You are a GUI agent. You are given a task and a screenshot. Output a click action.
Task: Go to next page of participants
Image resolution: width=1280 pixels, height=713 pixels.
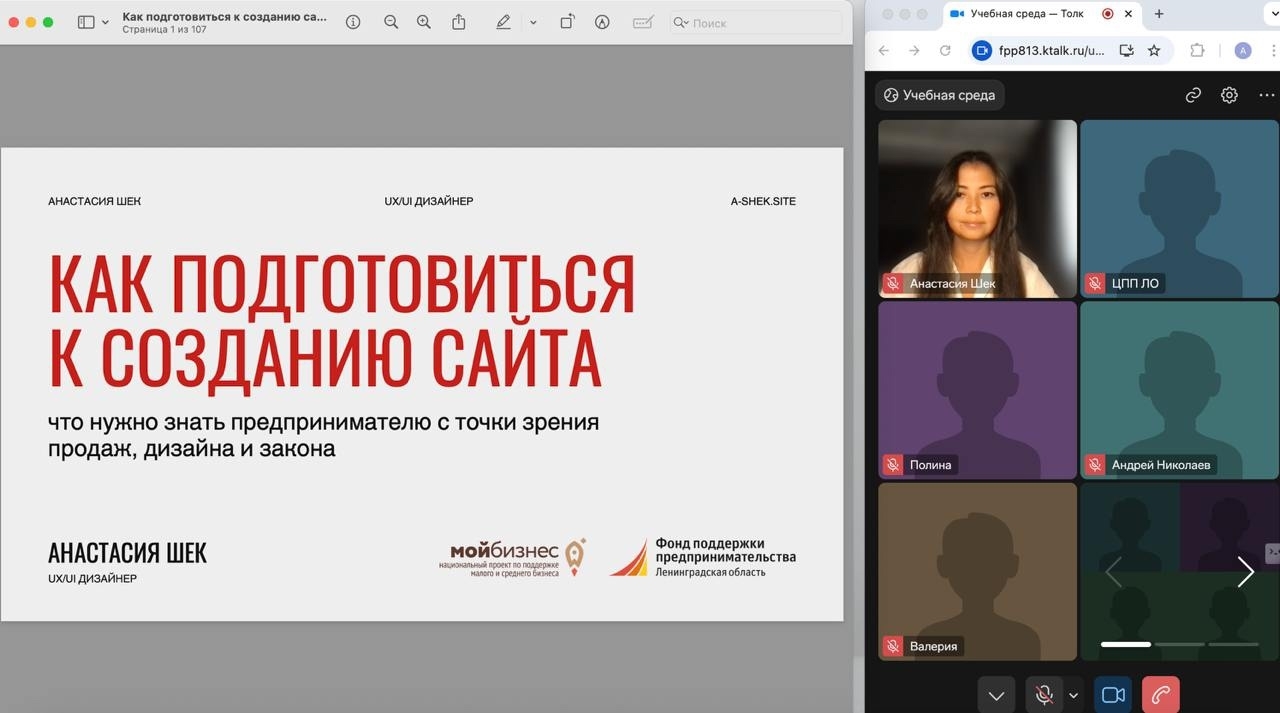(x=1245, y=572)
